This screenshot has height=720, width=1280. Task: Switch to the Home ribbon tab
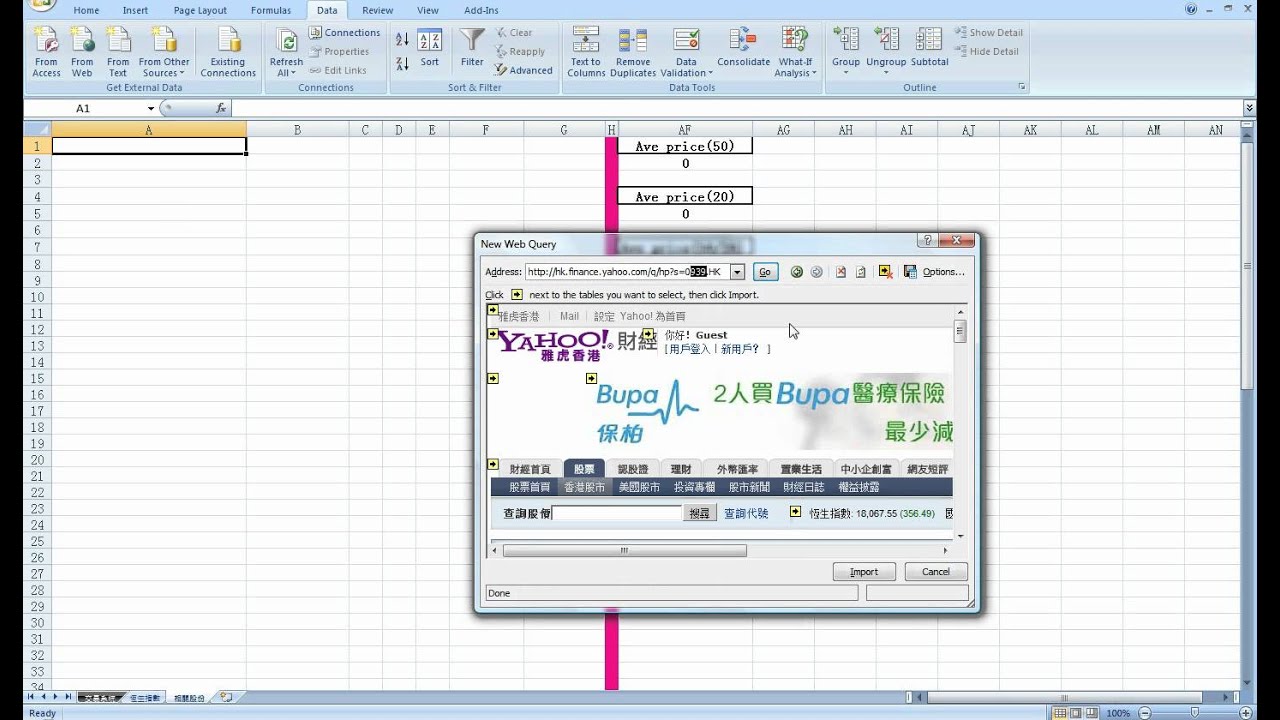click(x=86, y=10)
